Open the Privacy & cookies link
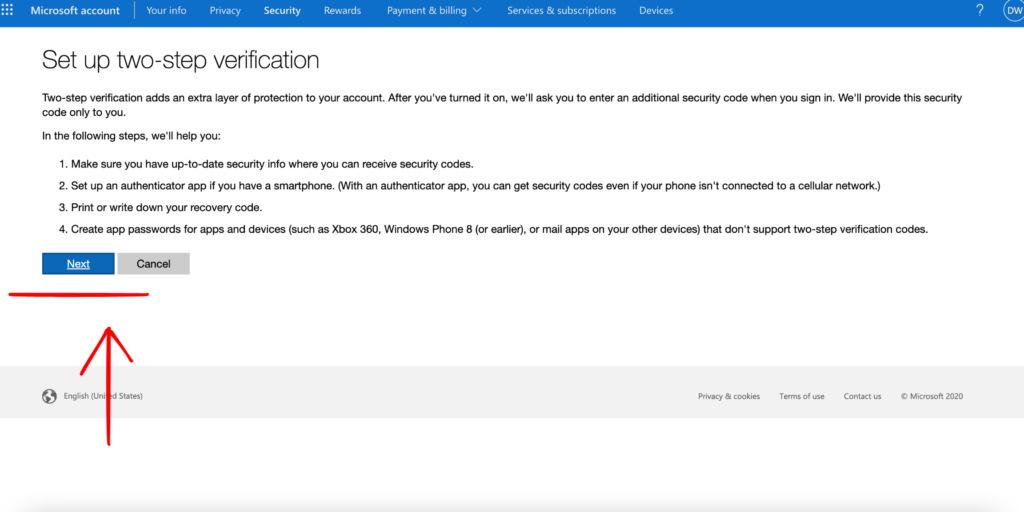Image resolution: width=1024 pixels, height=512 pixels. pyautogui.click(x=729, y=396)
